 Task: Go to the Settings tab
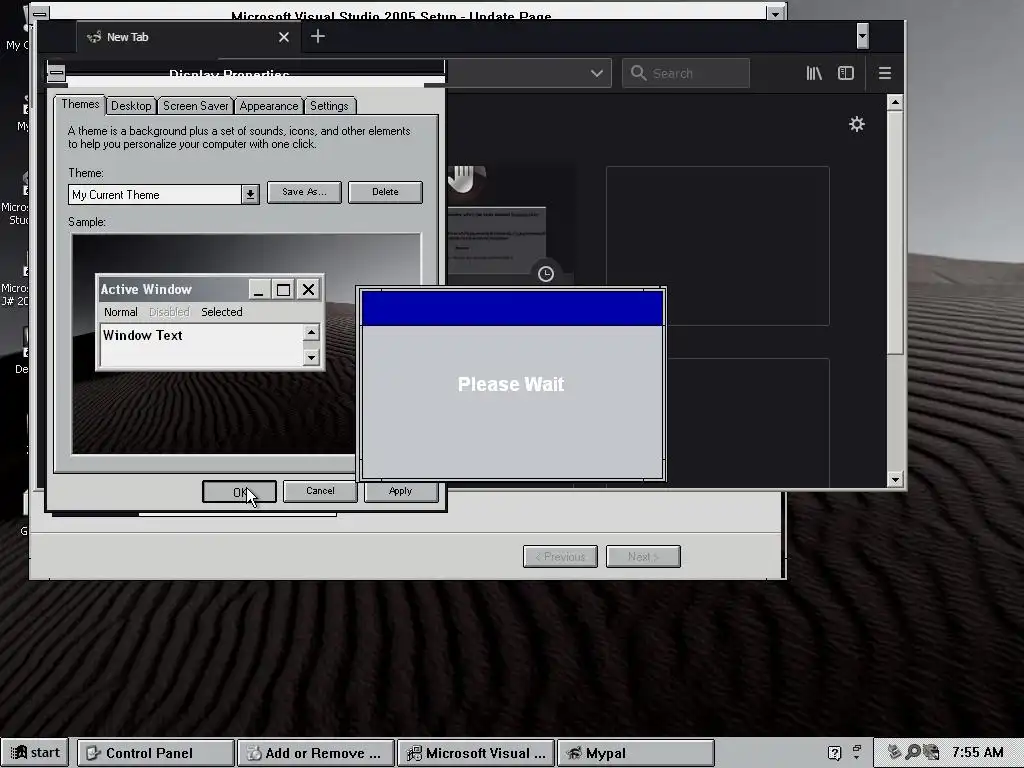point(329,106)
